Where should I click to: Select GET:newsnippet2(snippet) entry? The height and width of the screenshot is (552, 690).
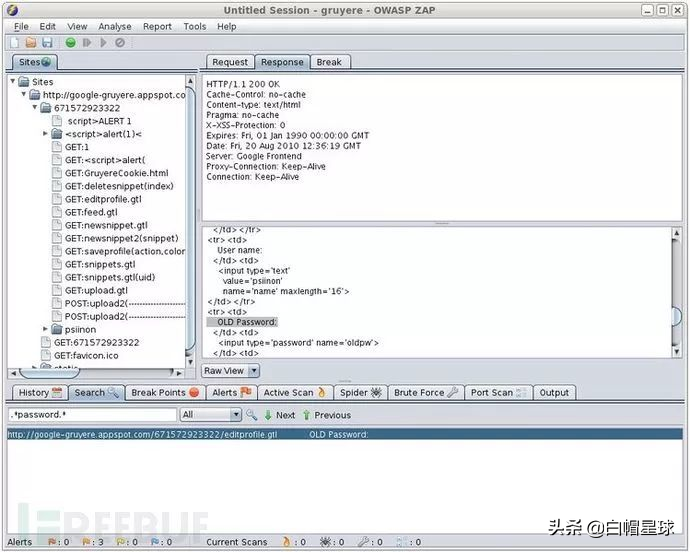point(116,238)
